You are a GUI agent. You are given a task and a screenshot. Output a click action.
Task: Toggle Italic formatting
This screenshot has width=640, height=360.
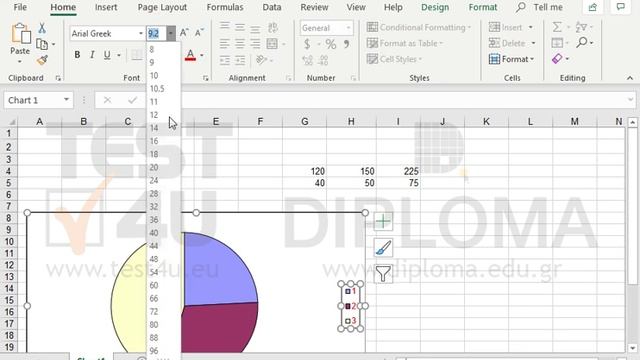[92, 55]
